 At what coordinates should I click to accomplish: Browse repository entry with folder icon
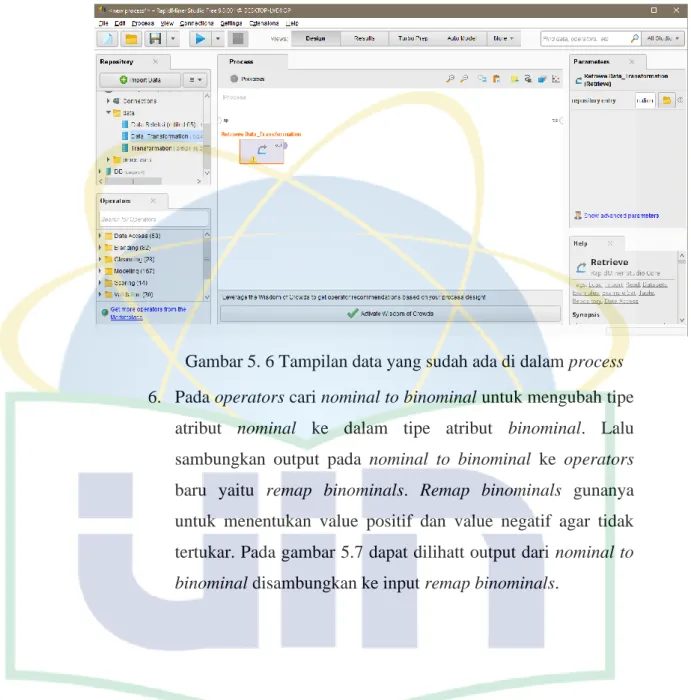(666, 100)
